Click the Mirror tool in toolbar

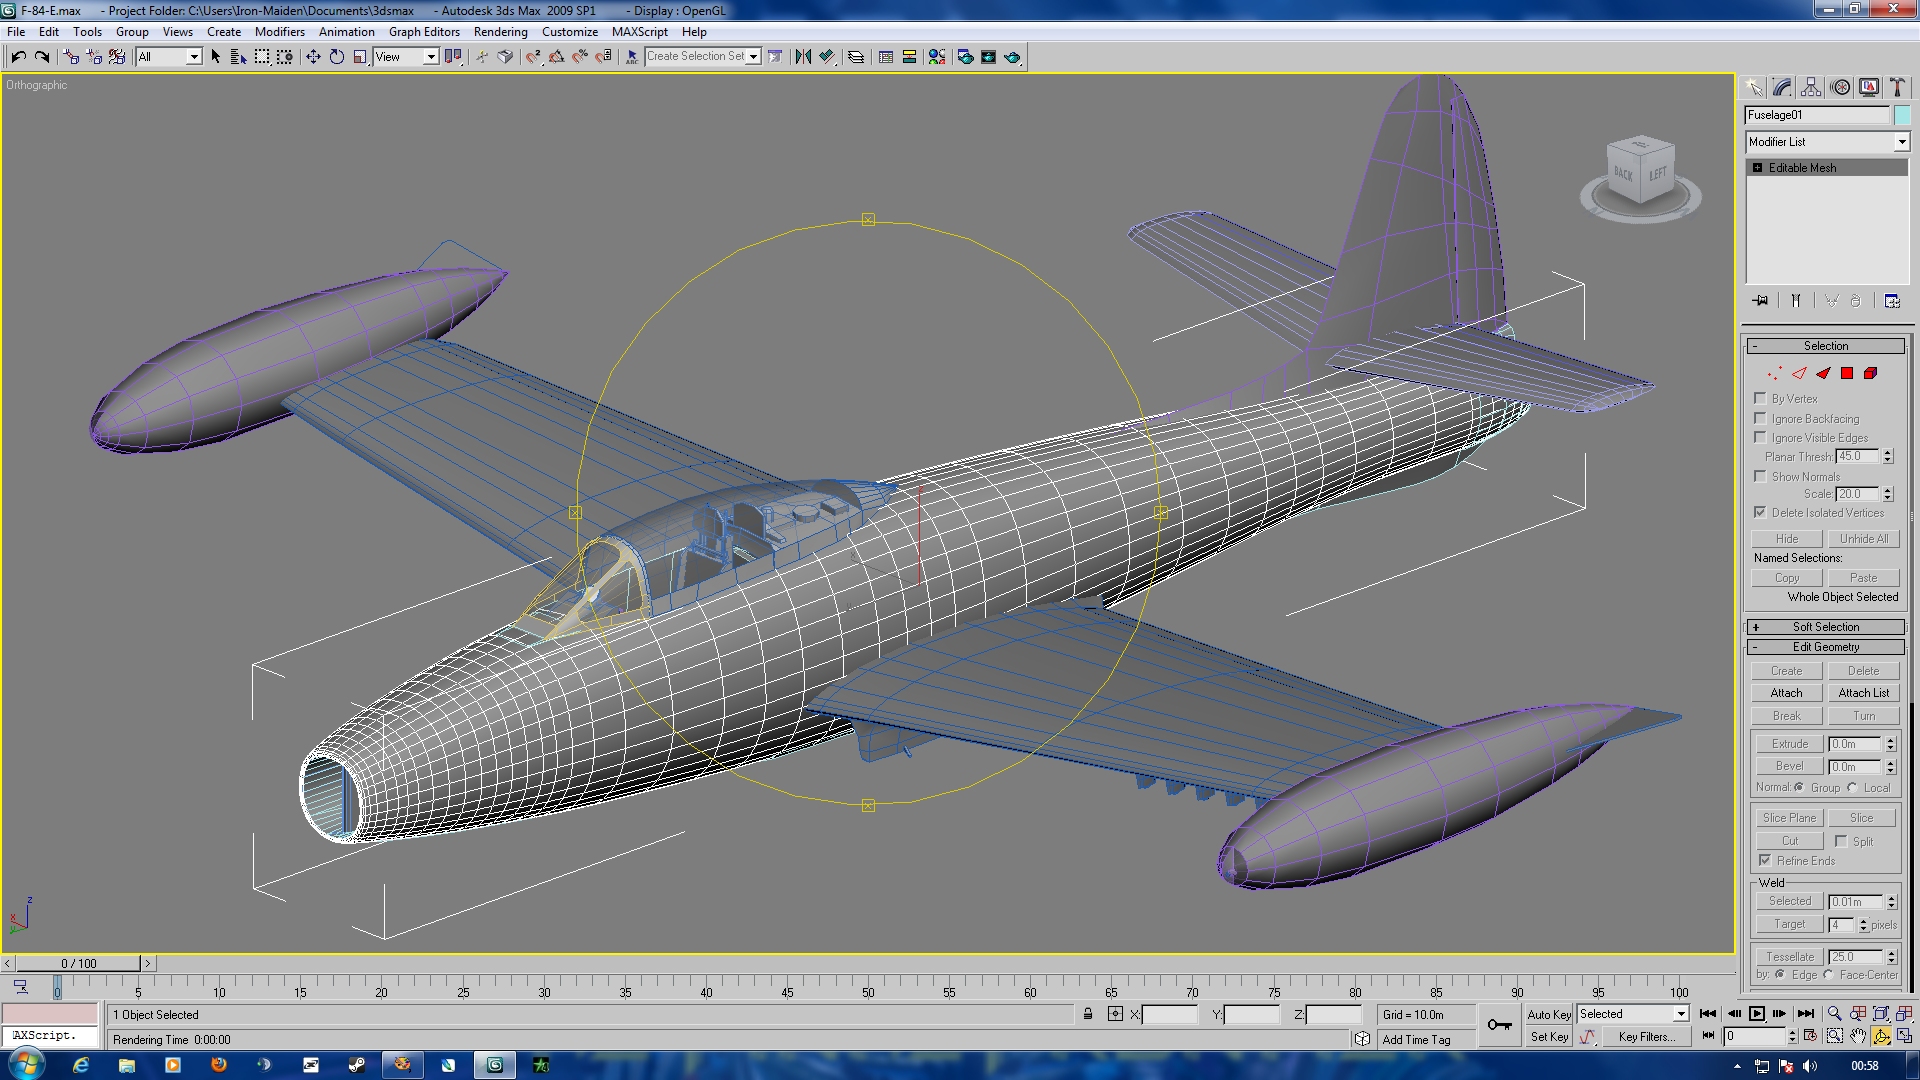click(x=803, y=57)
